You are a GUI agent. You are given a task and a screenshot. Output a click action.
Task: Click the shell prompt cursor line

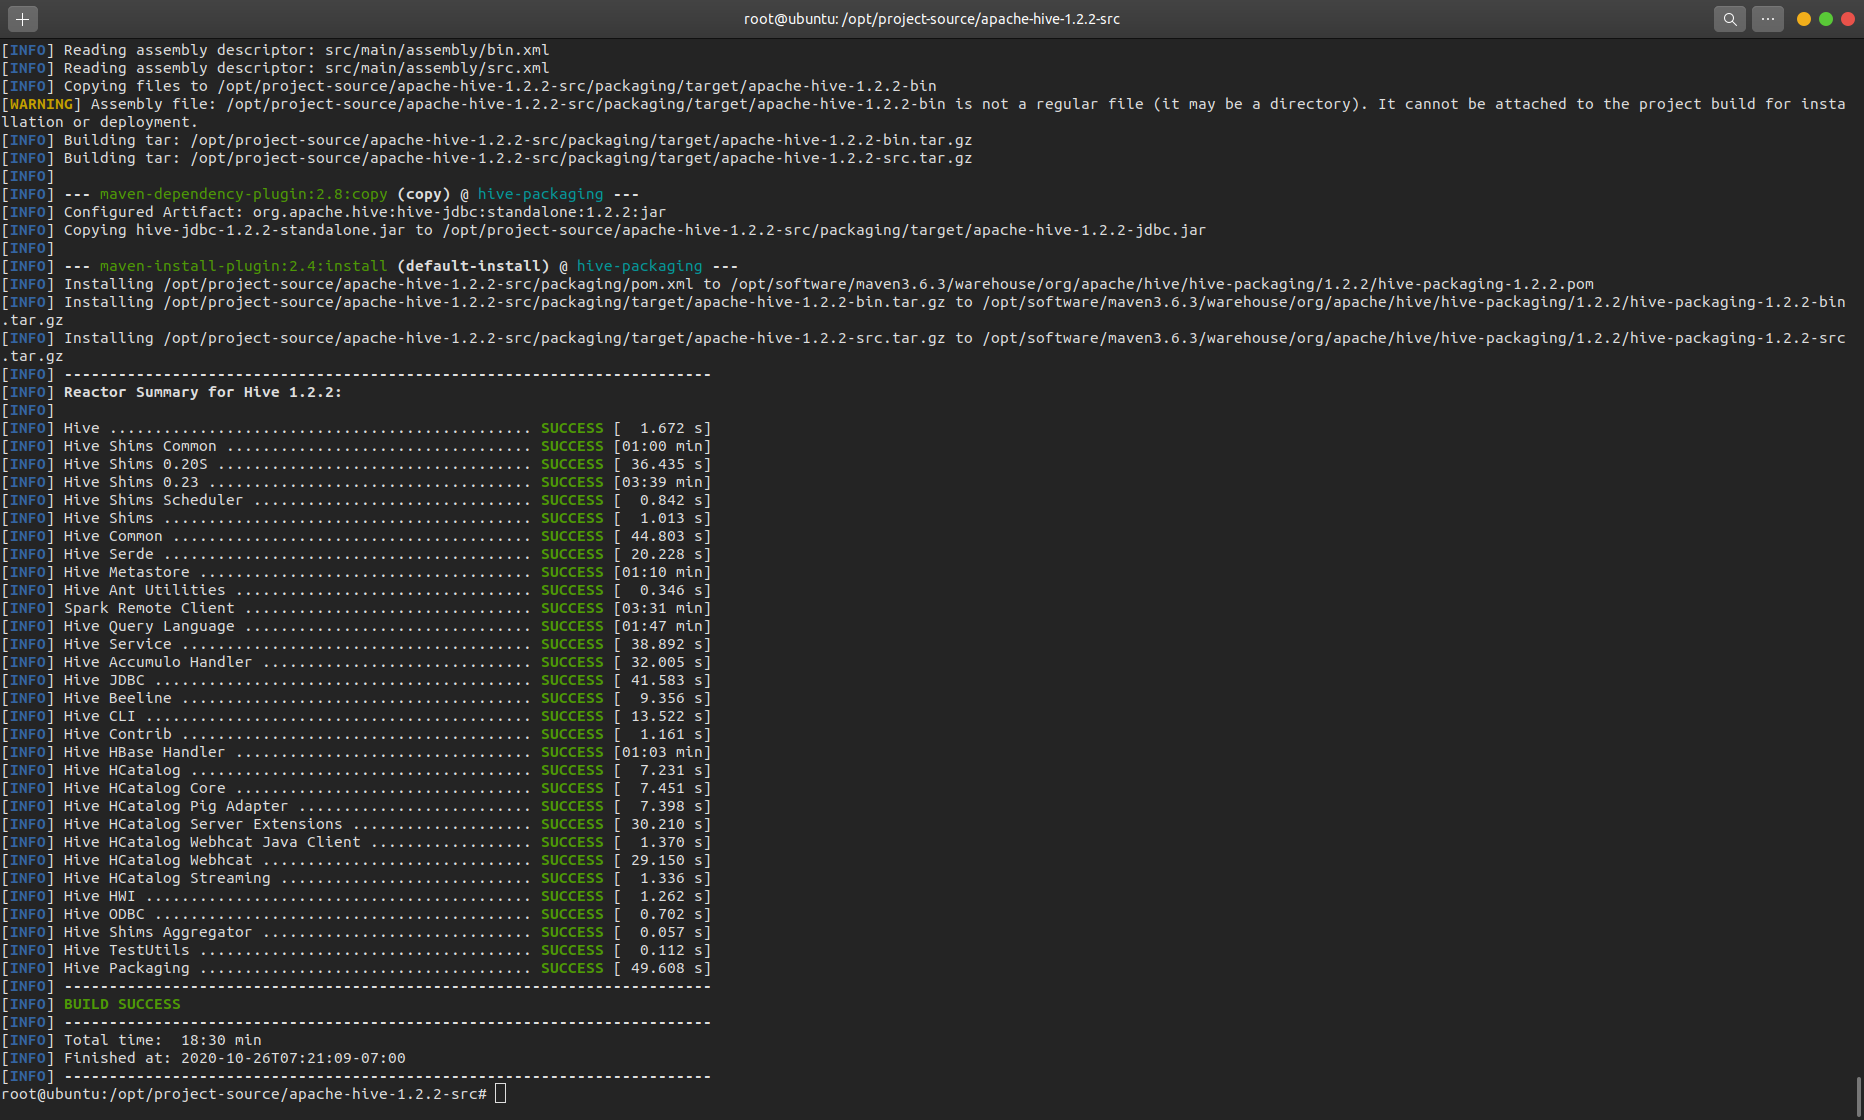tap(254, 1094)
